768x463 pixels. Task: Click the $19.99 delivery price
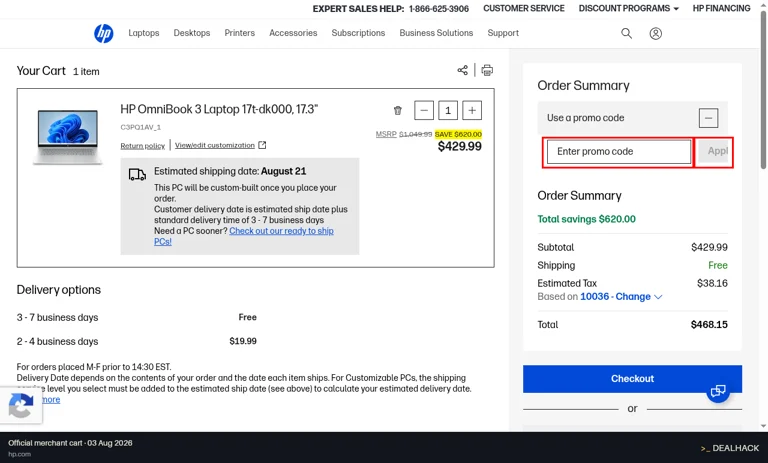coord(243,341)
